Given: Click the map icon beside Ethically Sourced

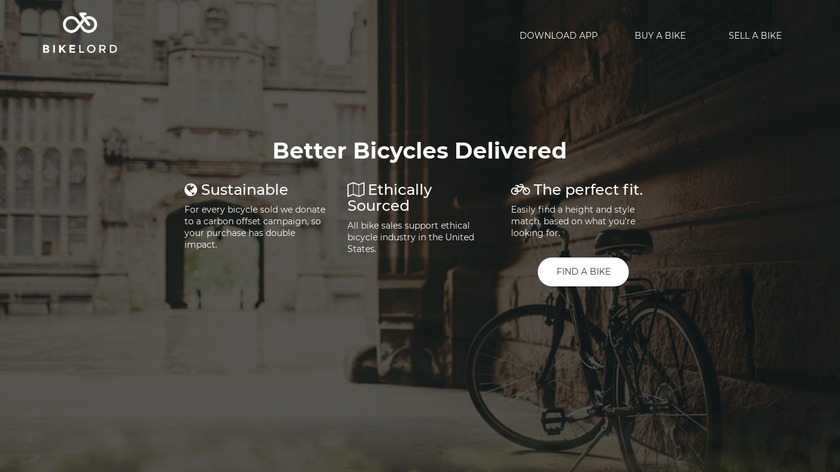Looking at the screenshot, I should (356, 190).
